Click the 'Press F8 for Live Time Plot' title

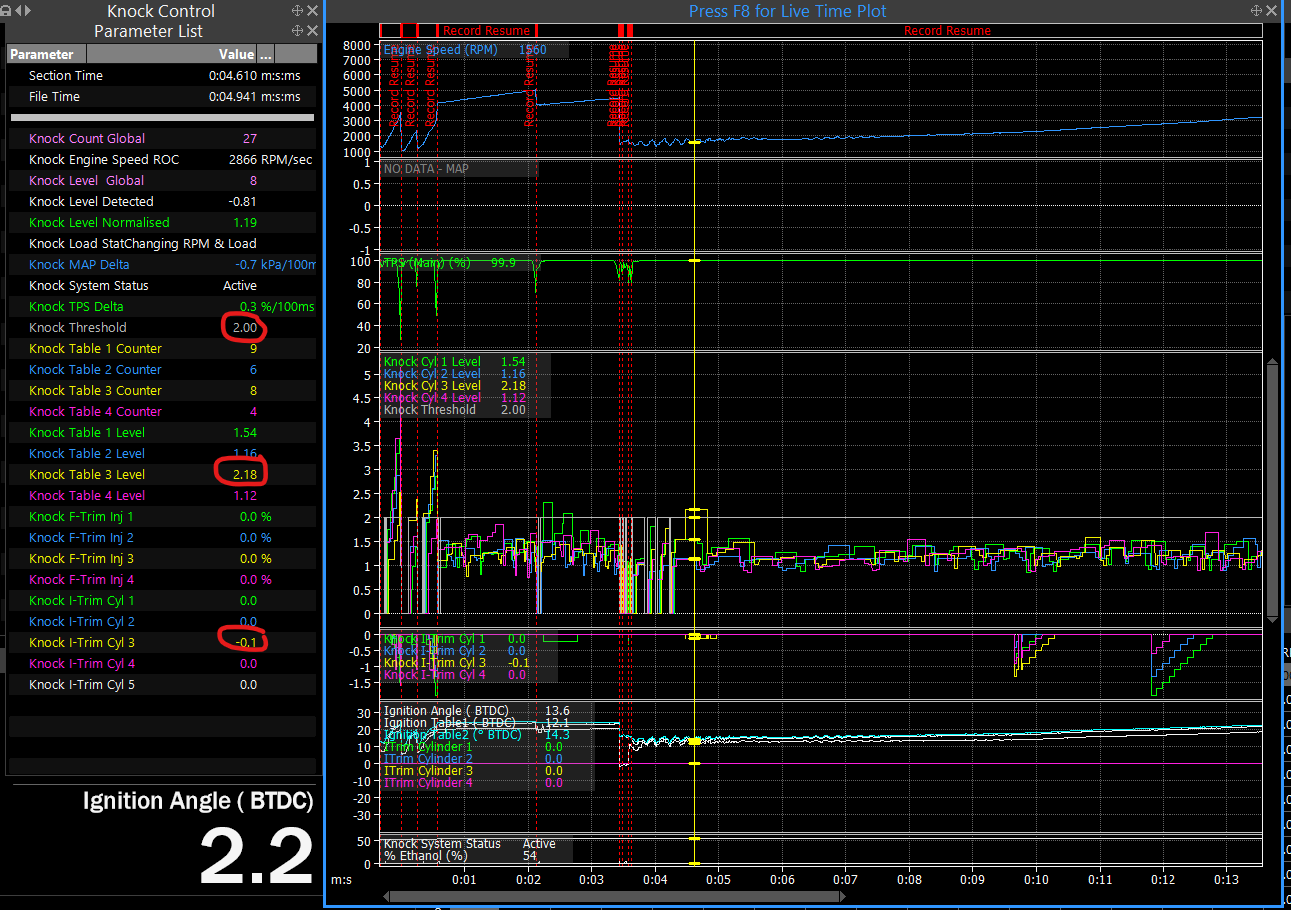pos(788,11)
